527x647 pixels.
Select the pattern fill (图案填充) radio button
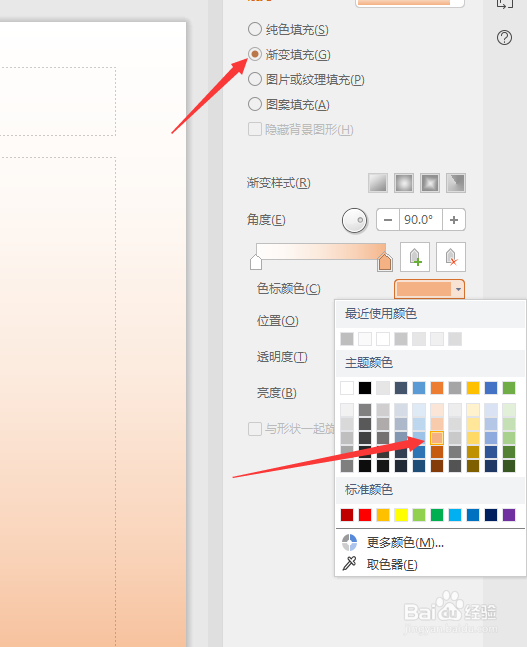coord(255,104)
